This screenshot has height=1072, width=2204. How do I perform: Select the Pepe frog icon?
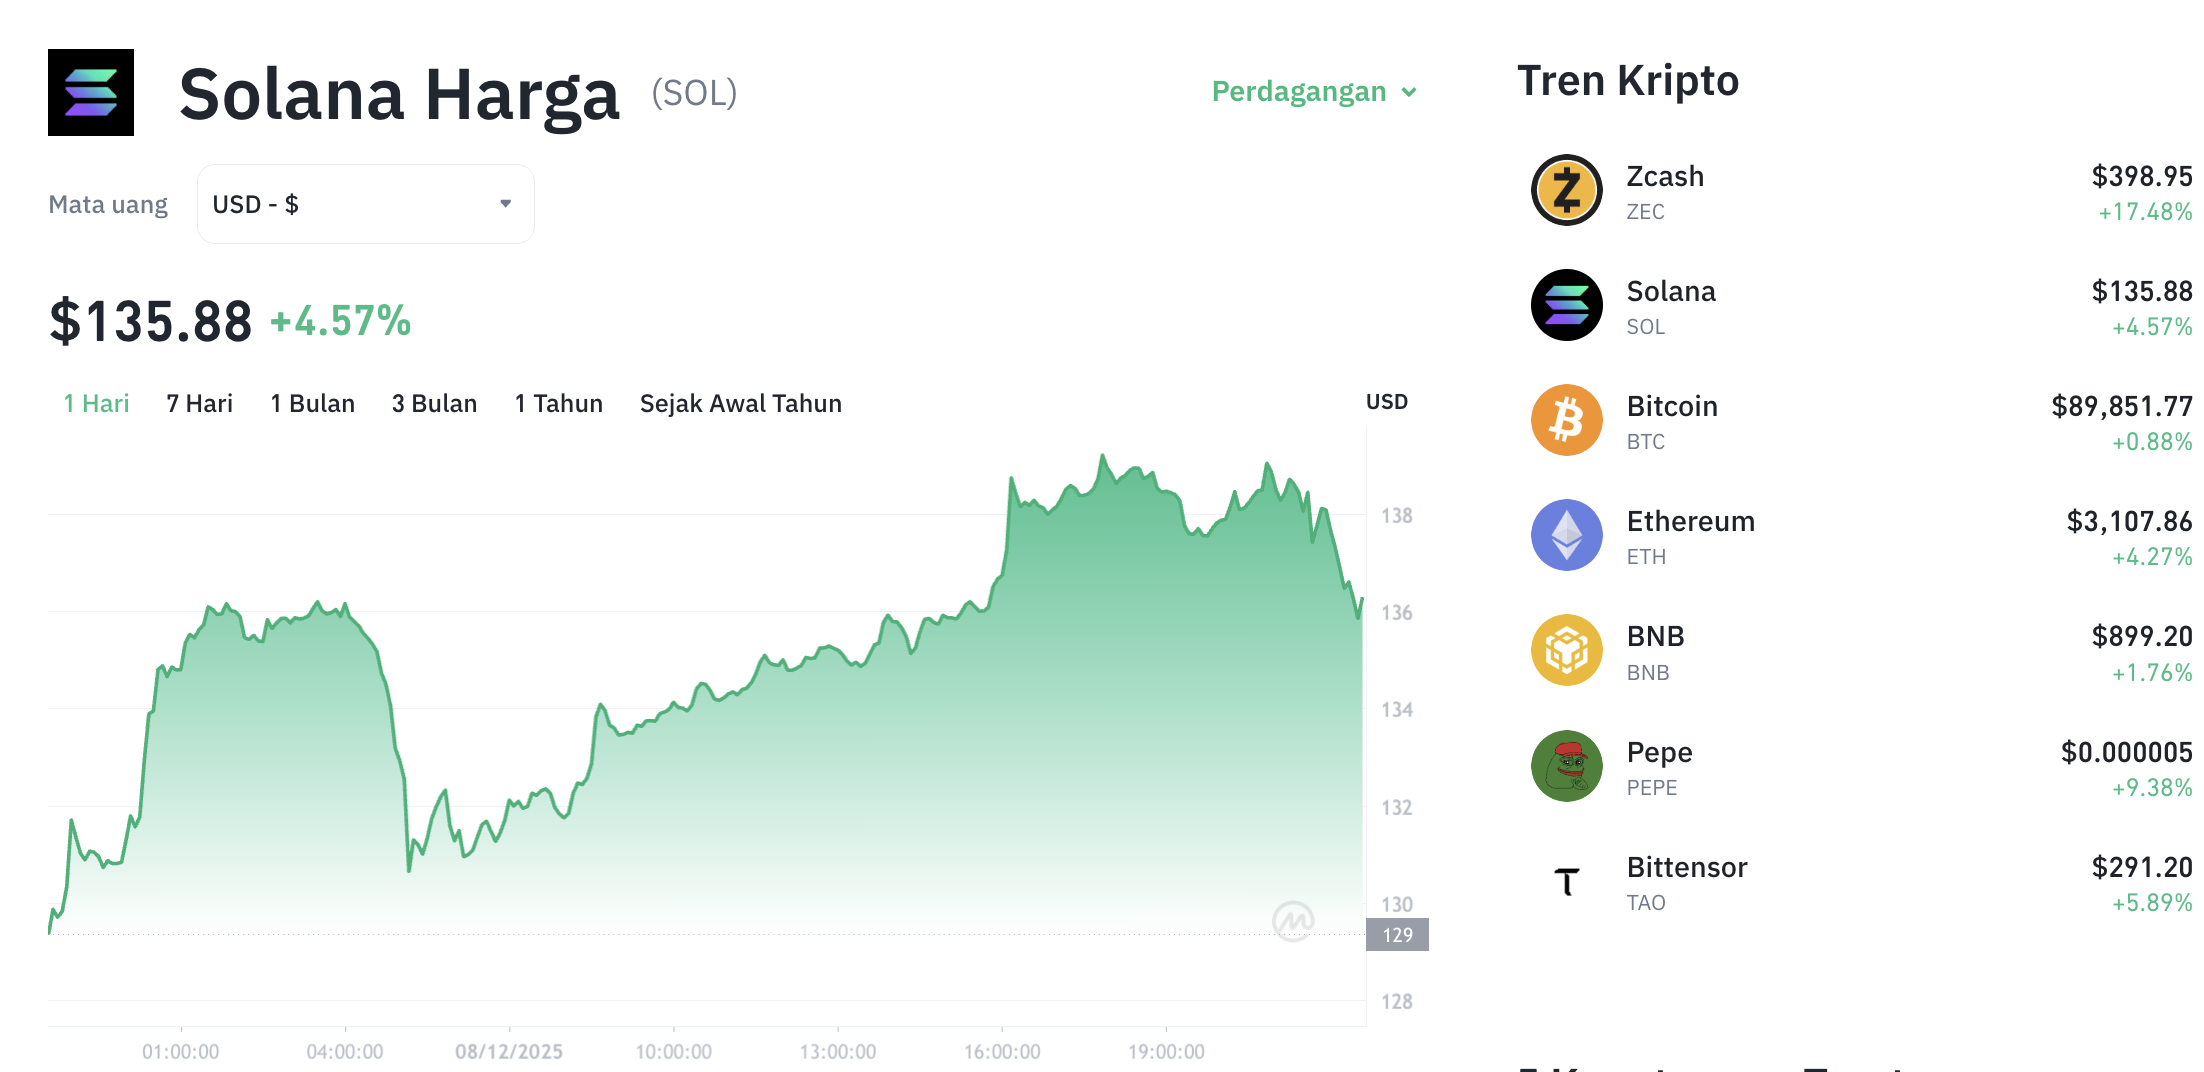coord(1566,766)
